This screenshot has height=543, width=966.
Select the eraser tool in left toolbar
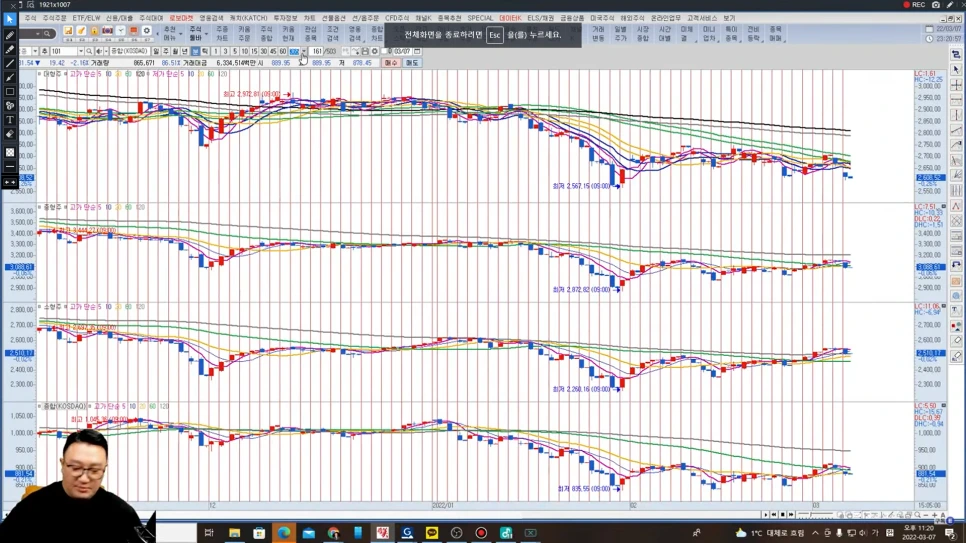point(9,134)
